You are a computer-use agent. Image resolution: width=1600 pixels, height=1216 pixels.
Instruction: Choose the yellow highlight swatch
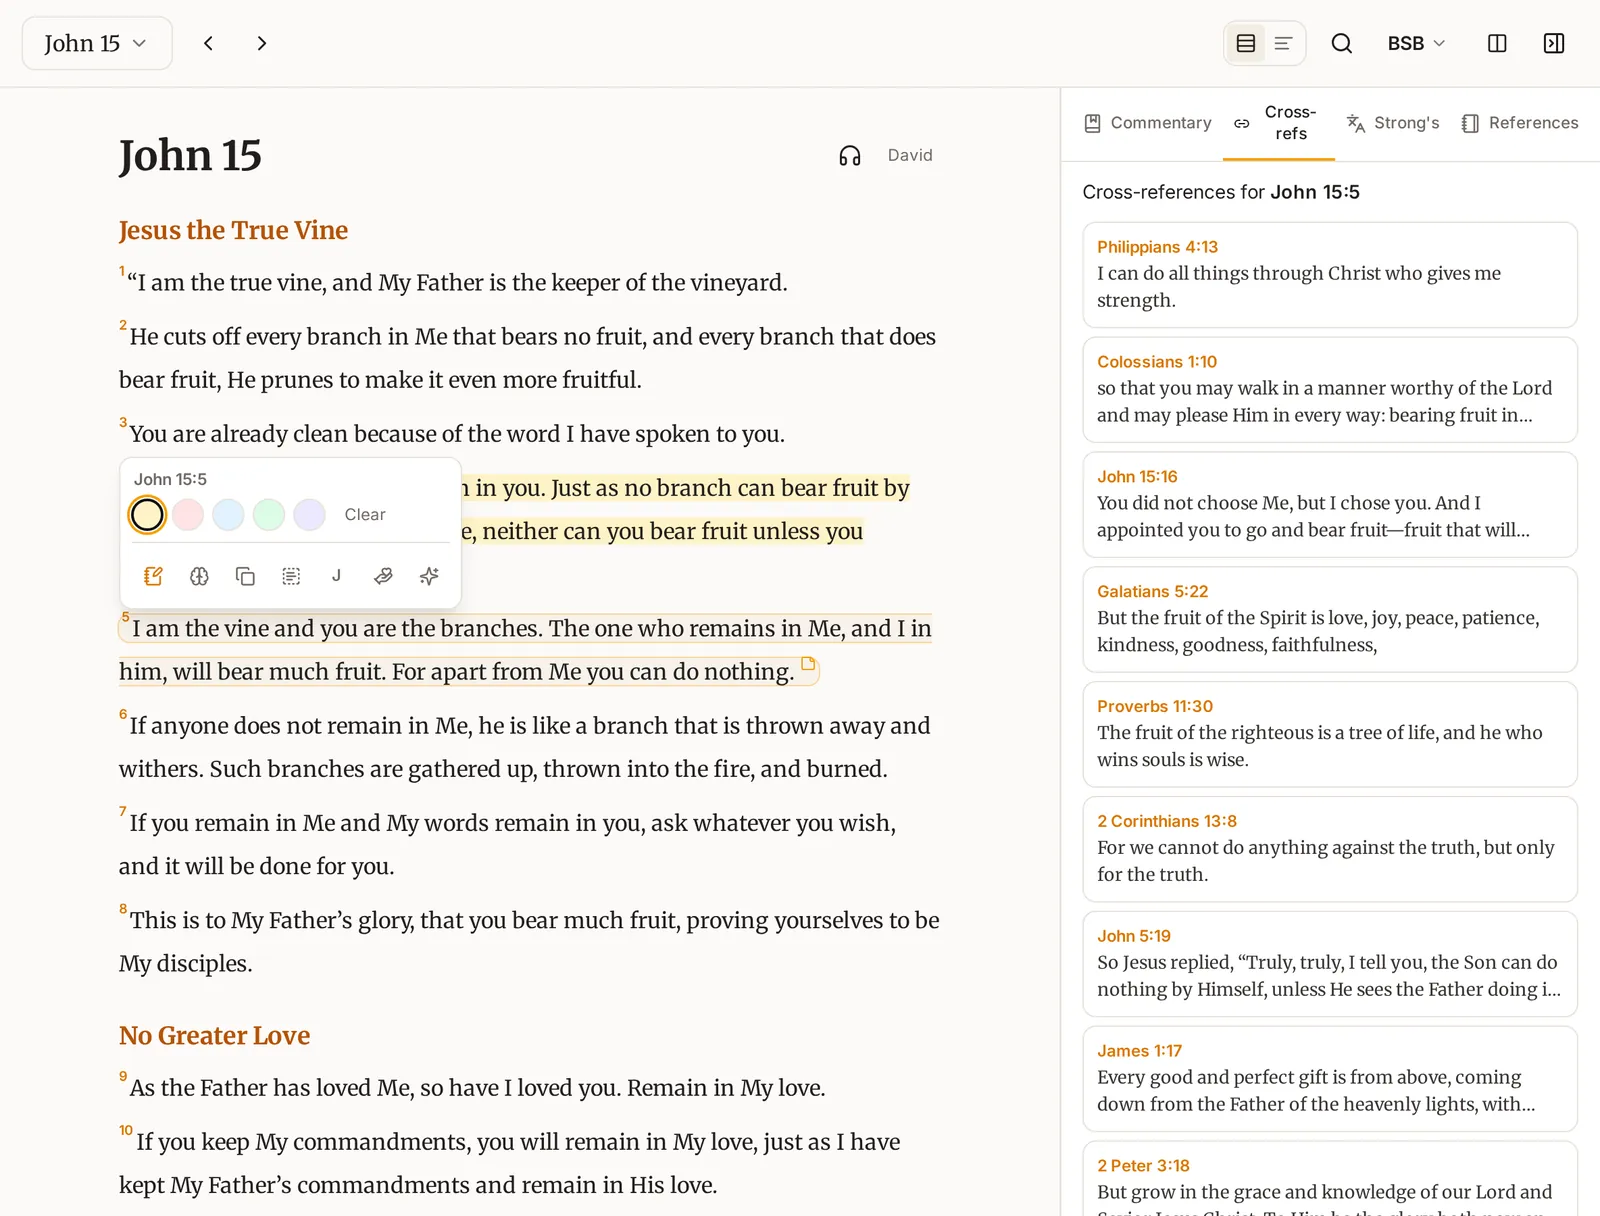point(147,515)
